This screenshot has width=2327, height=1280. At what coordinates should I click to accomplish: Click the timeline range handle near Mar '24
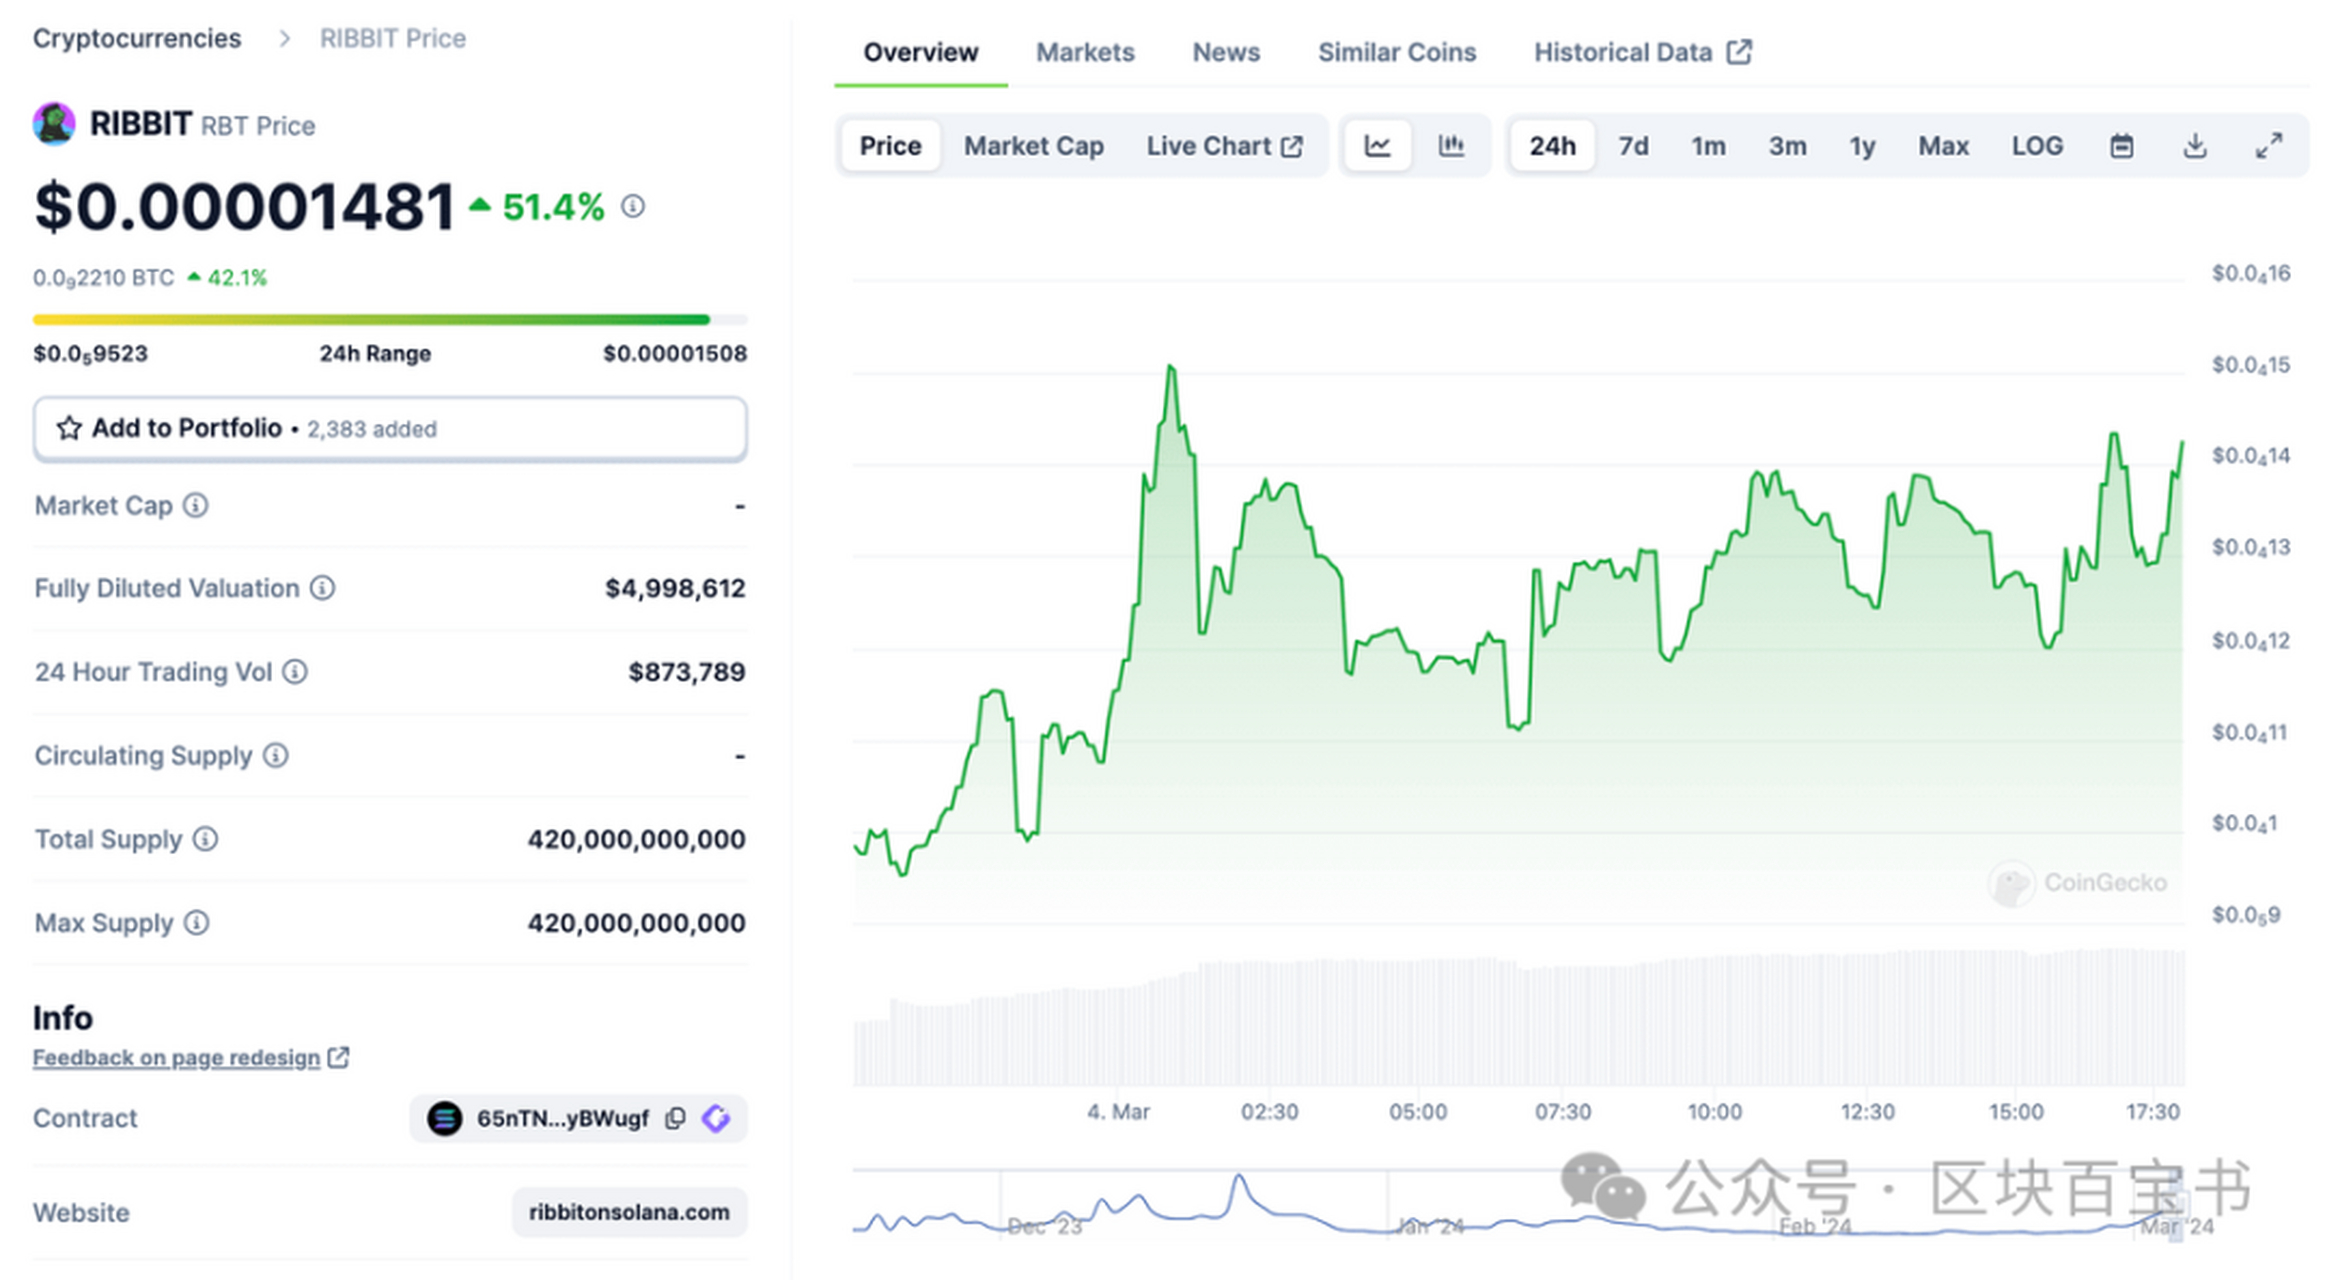(2175, 1205)
